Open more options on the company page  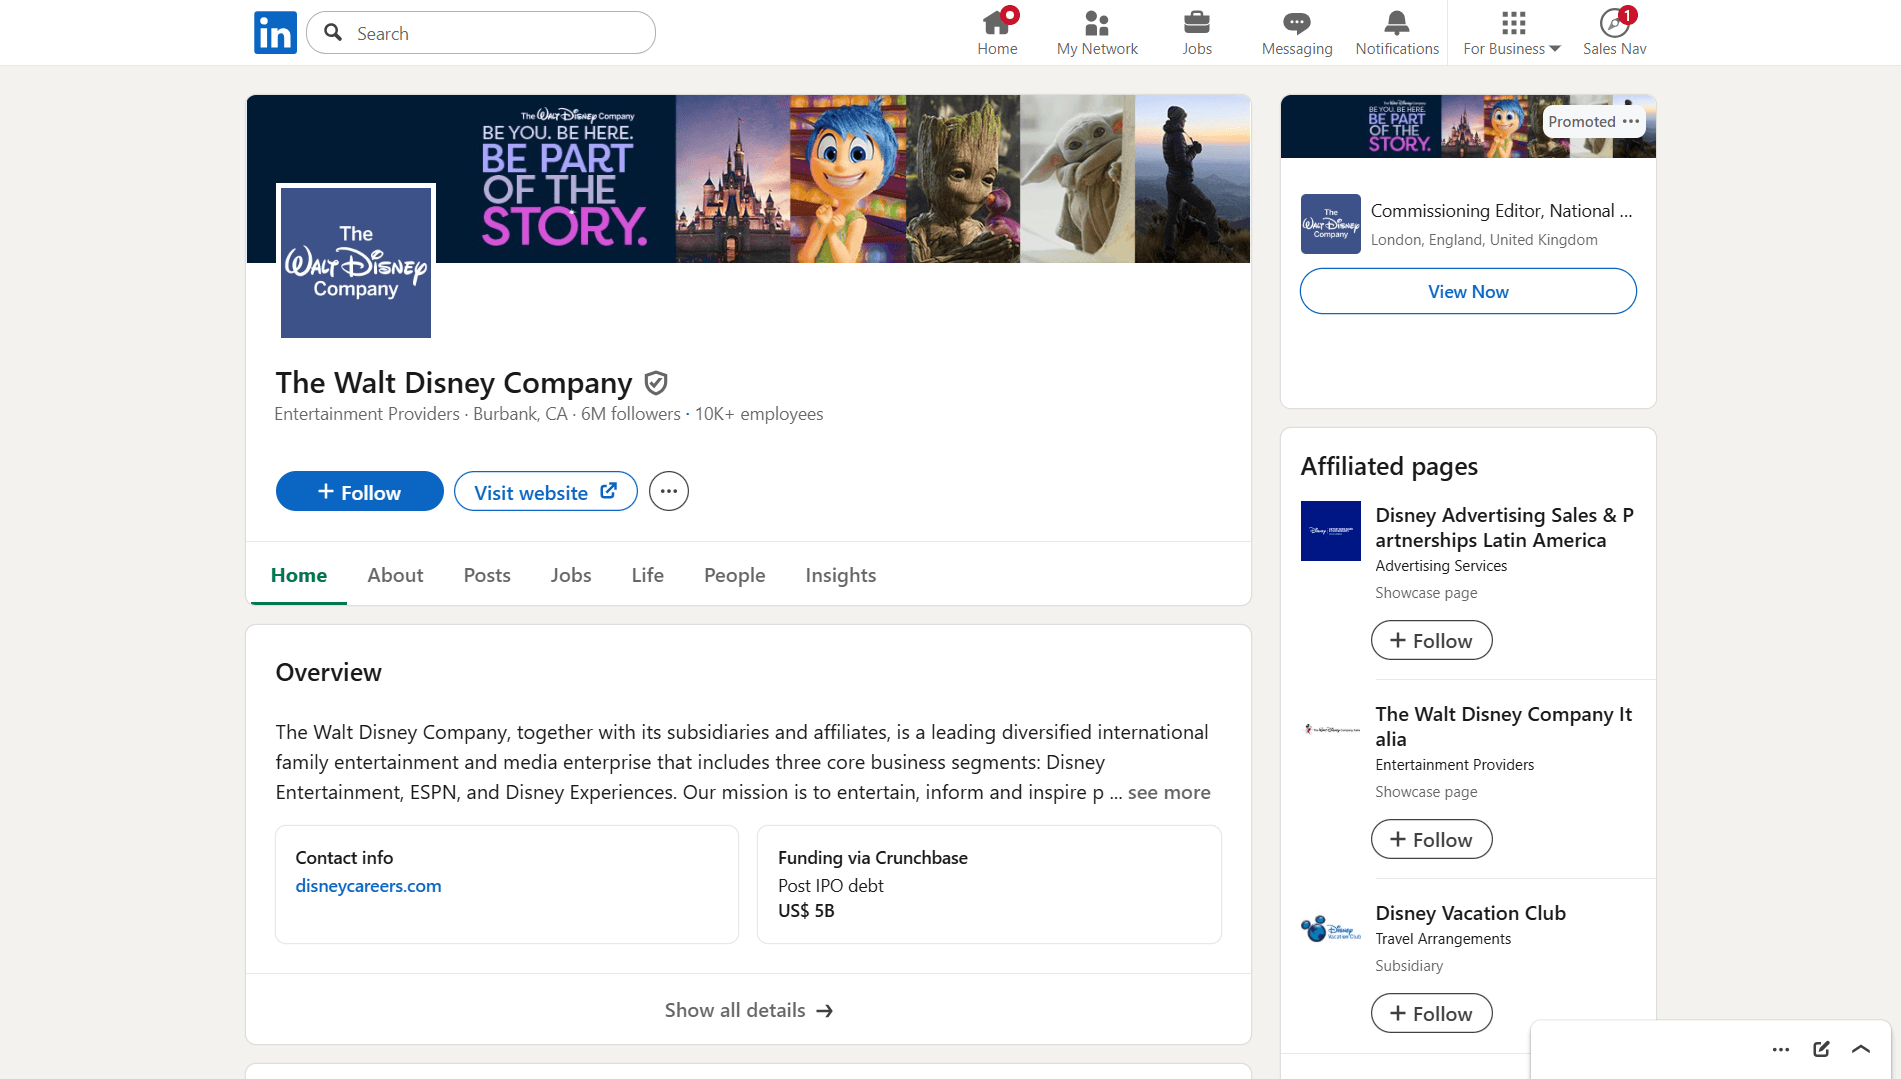pyautogui.click(x=668, y=490)
